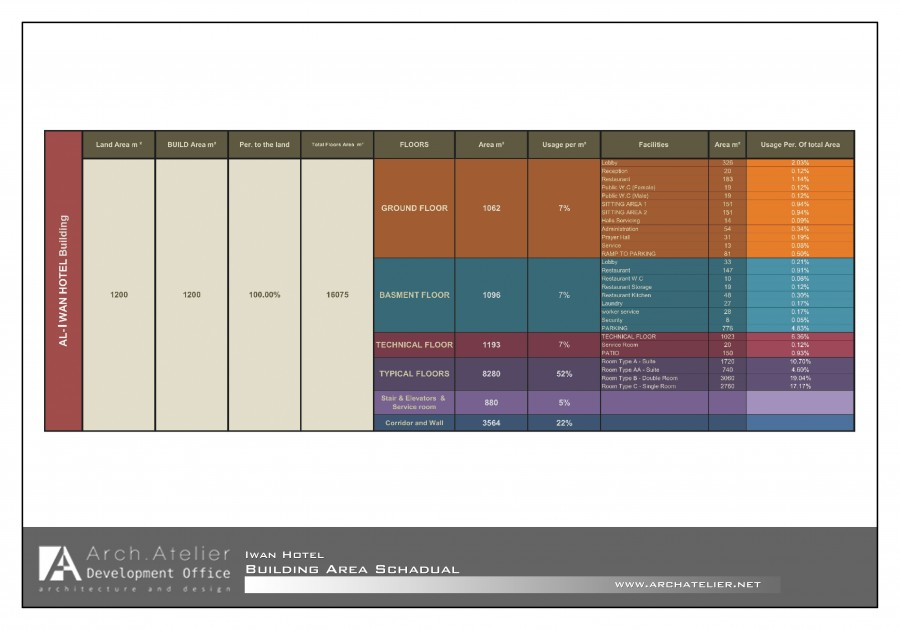
Task: Click the Usage Per. Of total Area header
Action: [x=800, y=145]
